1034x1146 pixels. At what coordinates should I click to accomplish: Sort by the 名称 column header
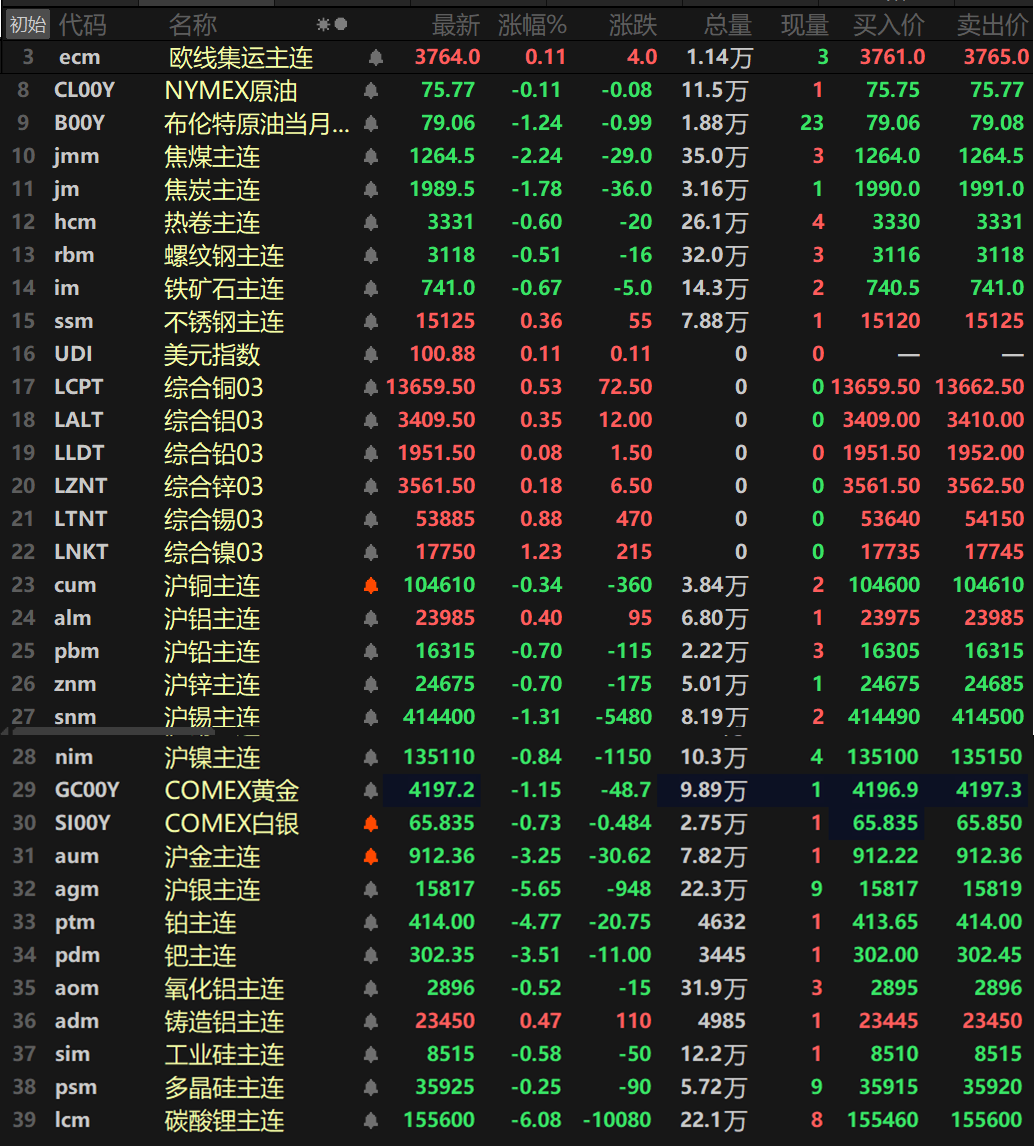click(x=193, y=25)
